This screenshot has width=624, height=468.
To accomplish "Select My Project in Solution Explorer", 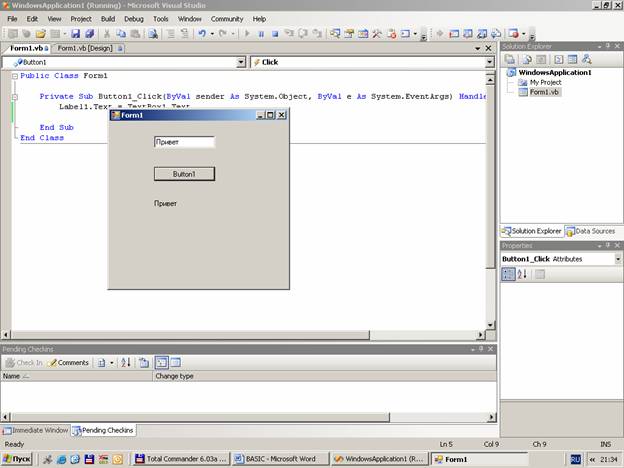I will 545,82.
